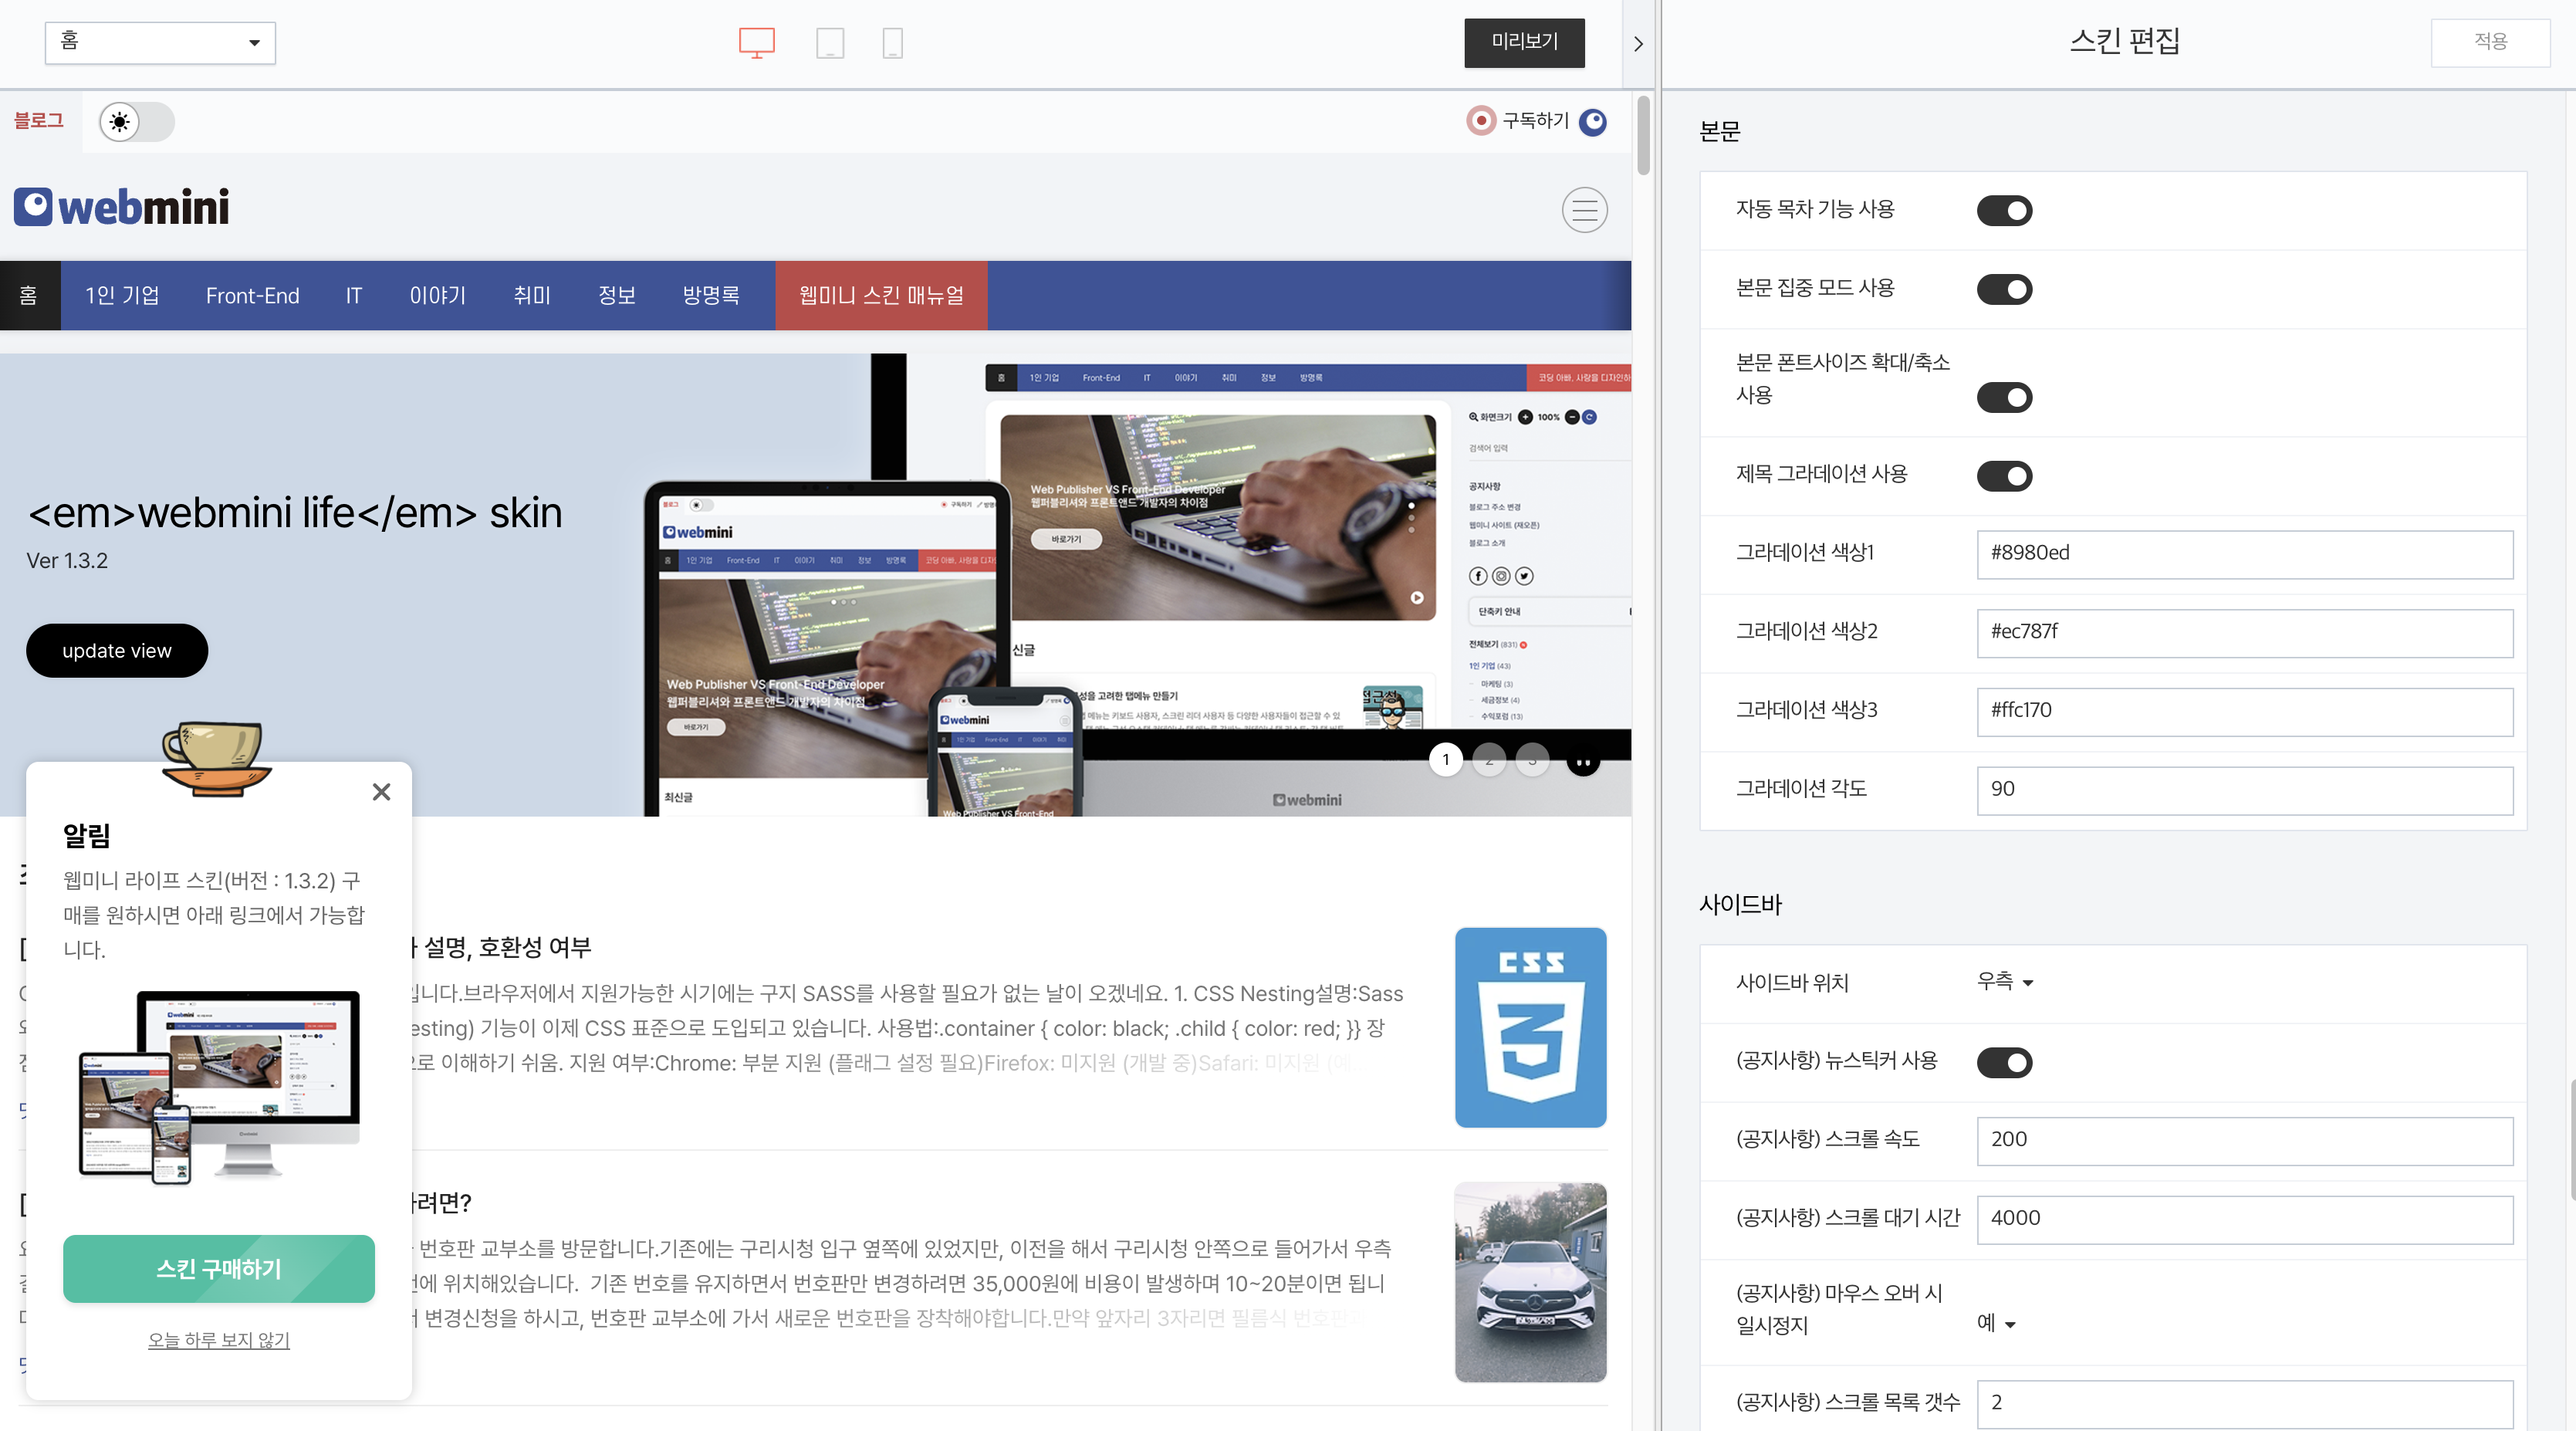Expand the 사이드바 위치 dropdown
Viewport: 2576px width, 1431px height.
click(2005, 982)
